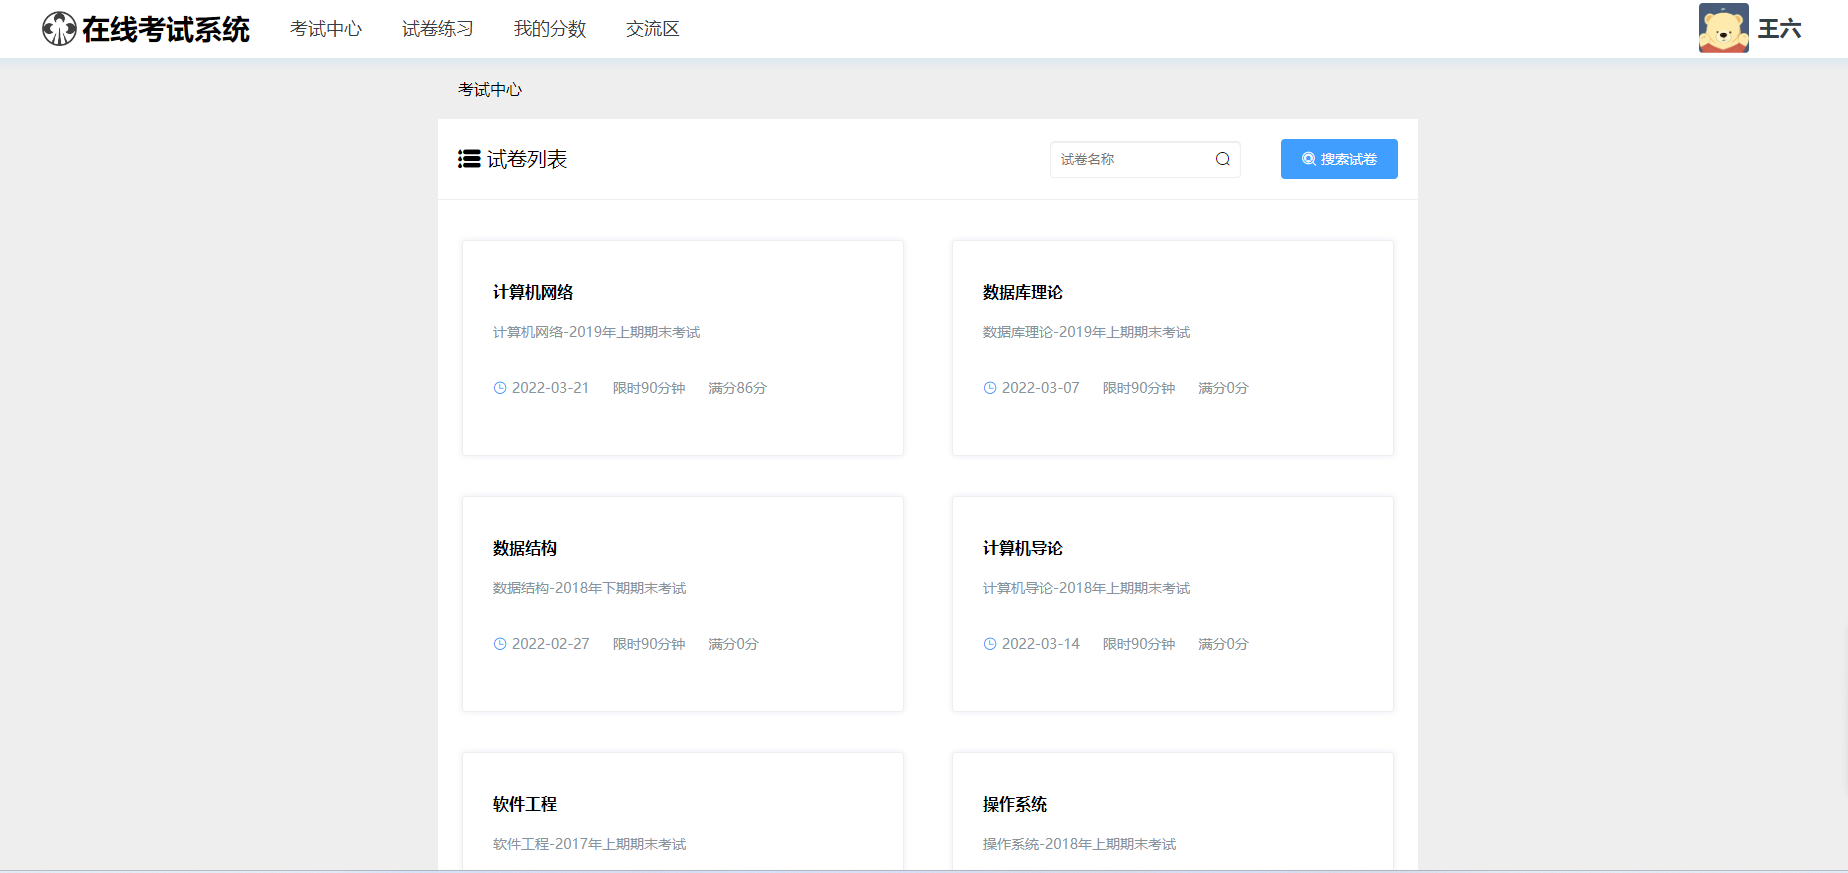Click the 在线考试系统 title text
The width and height of the screenshot is (1848, 873).
click(x=166, y=29)
